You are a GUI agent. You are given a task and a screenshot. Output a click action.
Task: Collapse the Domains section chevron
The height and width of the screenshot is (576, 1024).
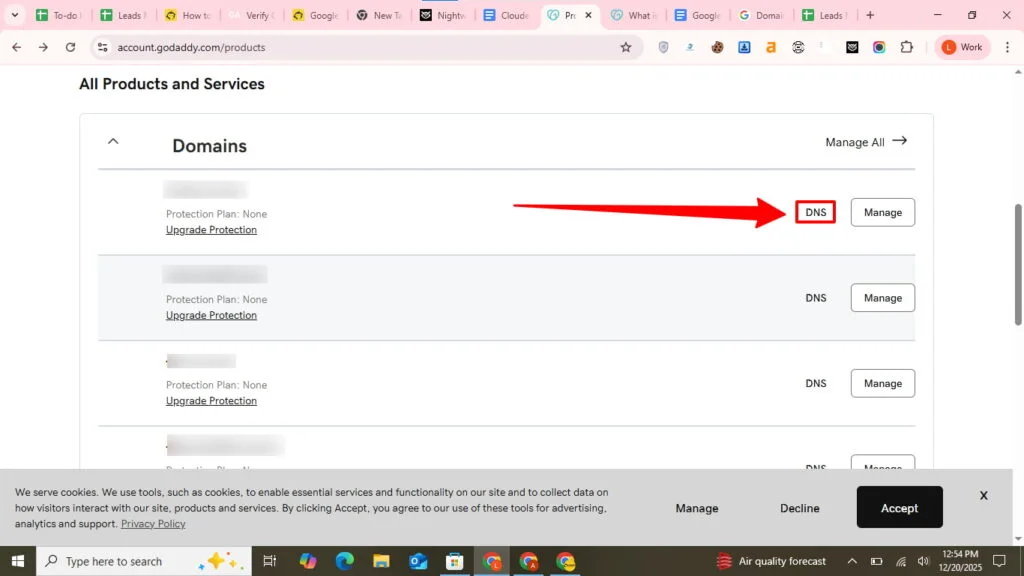coord(113,141)
